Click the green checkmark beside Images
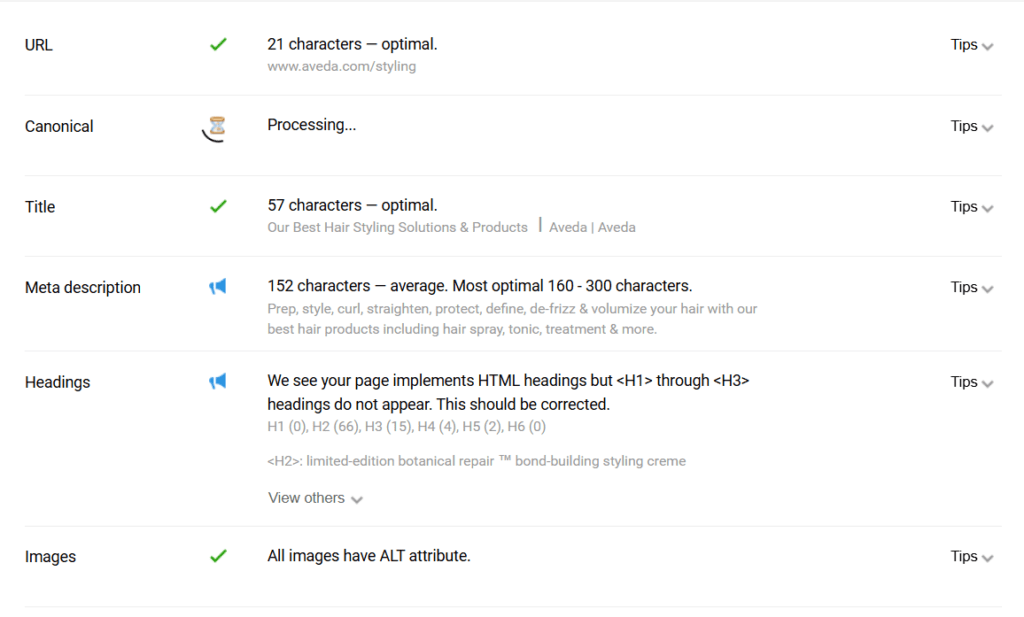The height and width of the screenshot is (617, 1024). pyautogui.click(x=218, y=556)
